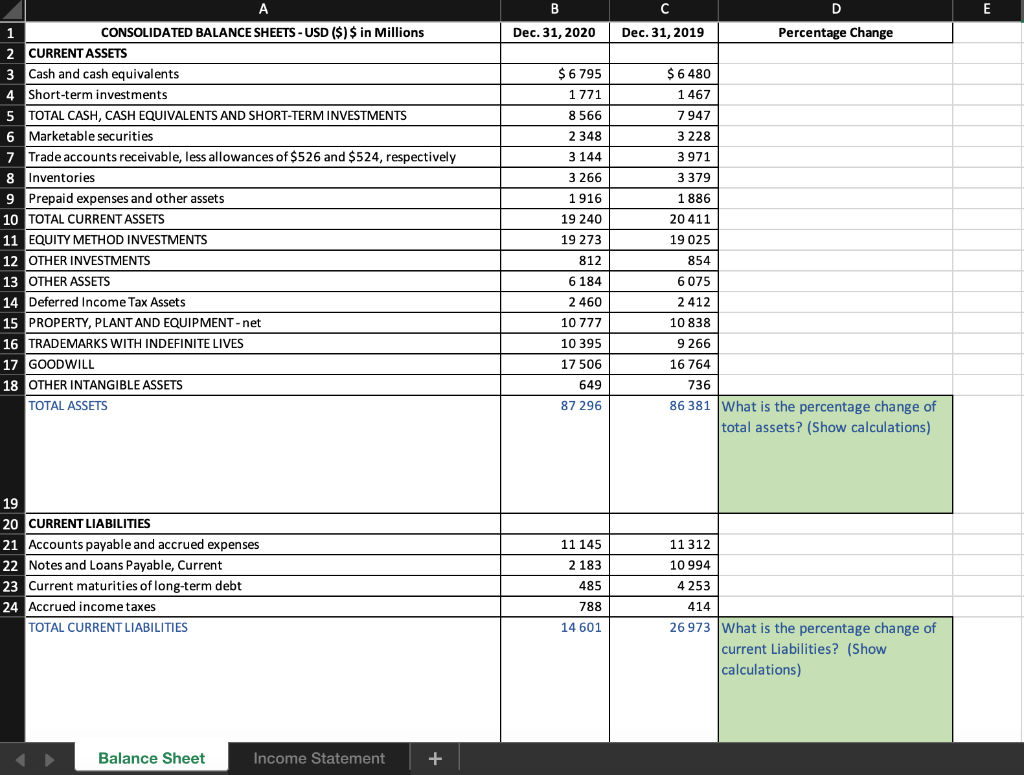Switch to the Income Statement tab

[x=320, y=758]
